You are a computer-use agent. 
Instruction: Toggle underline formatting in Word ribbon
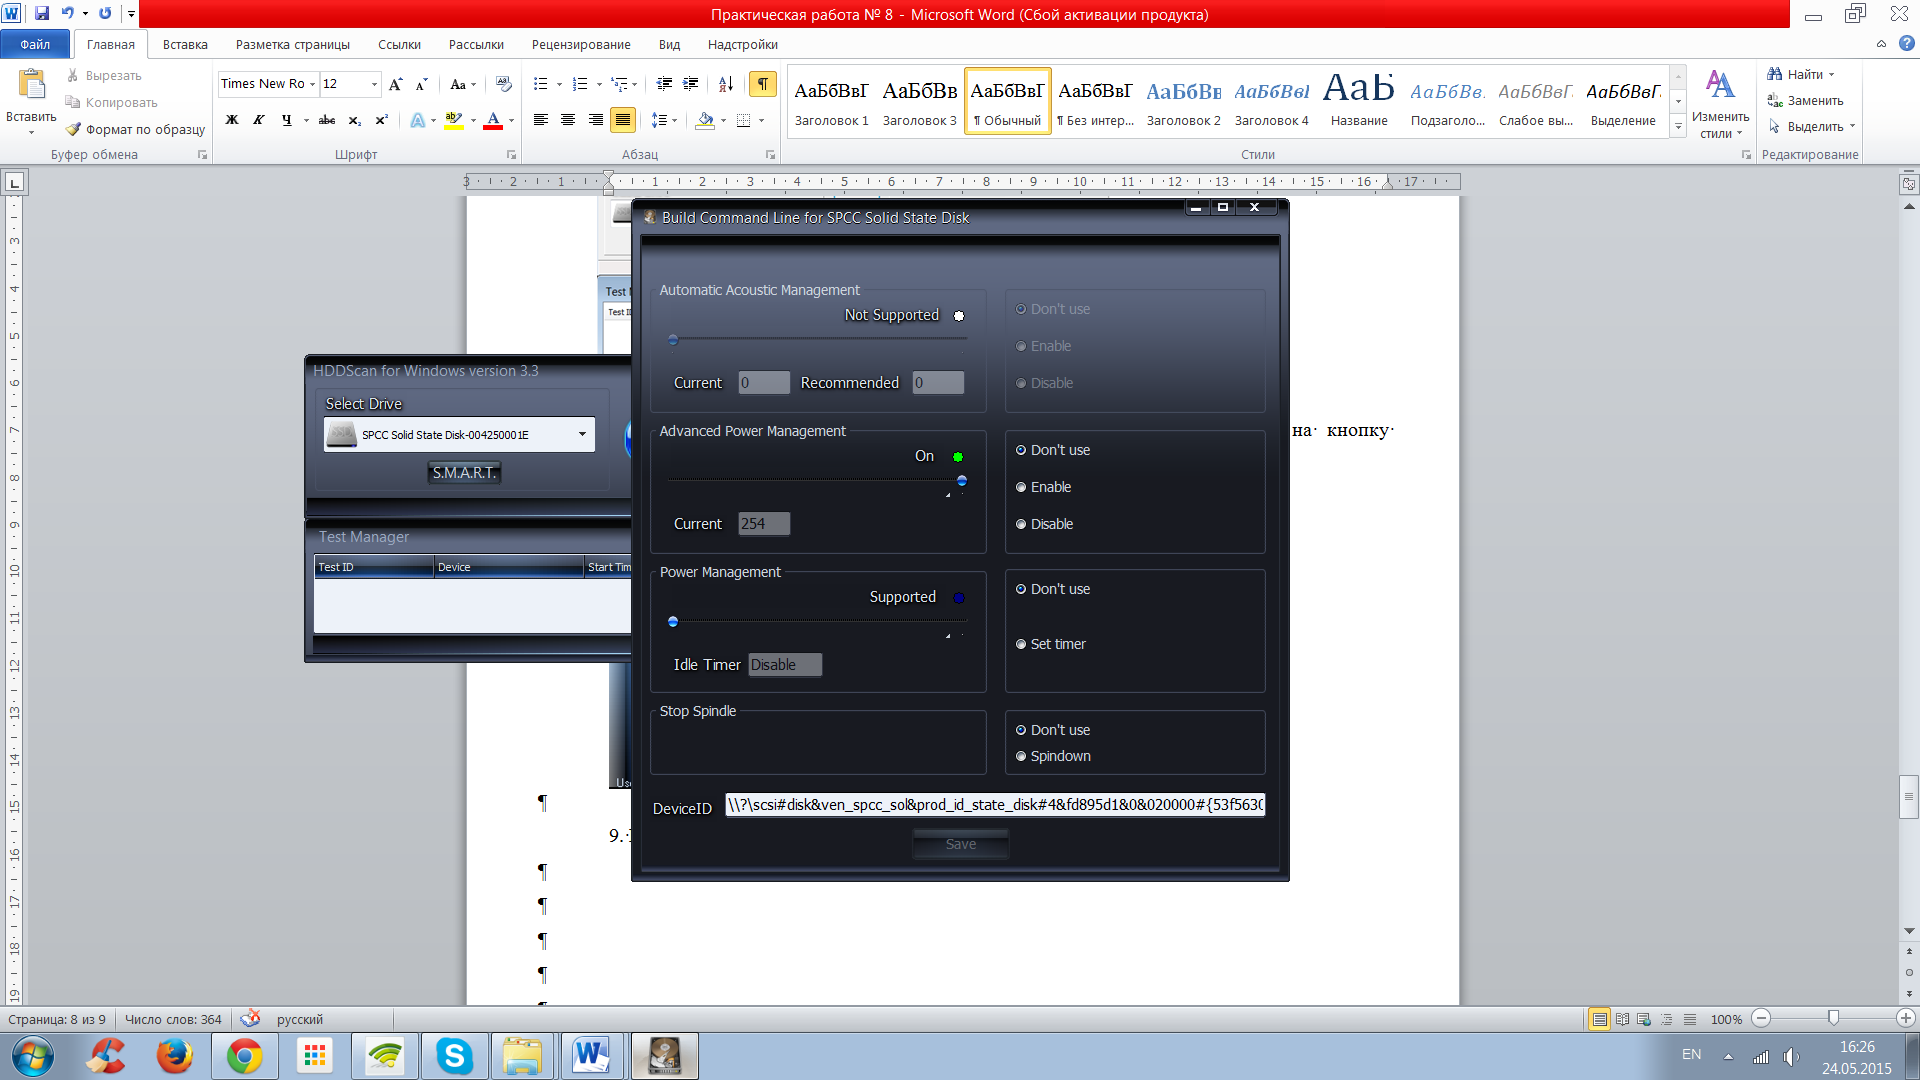click(x=287, y=120)
